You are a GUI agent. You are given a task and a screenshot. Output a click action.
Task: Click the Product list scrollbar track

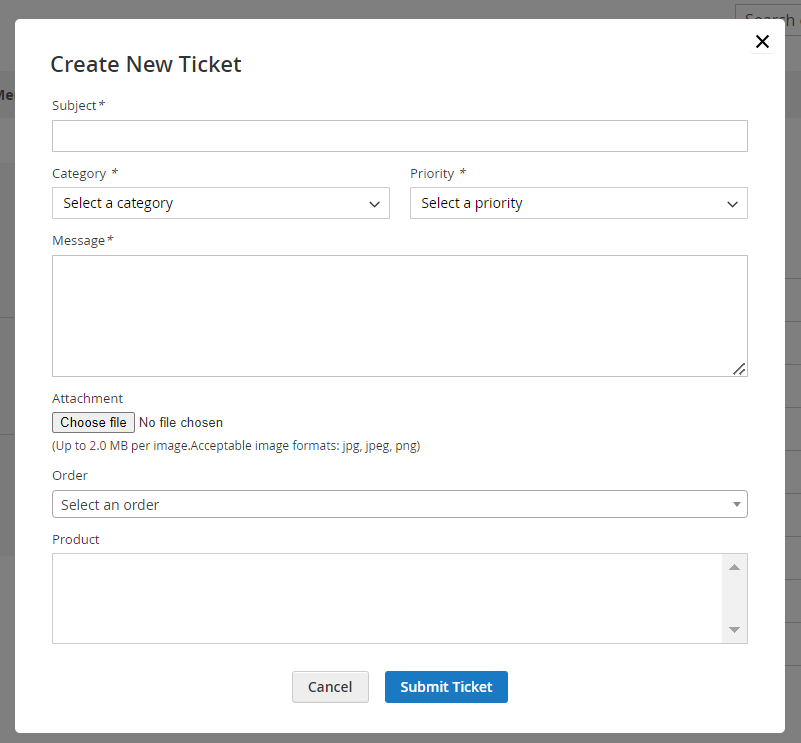pyautogui.click(x=735, y=597)
